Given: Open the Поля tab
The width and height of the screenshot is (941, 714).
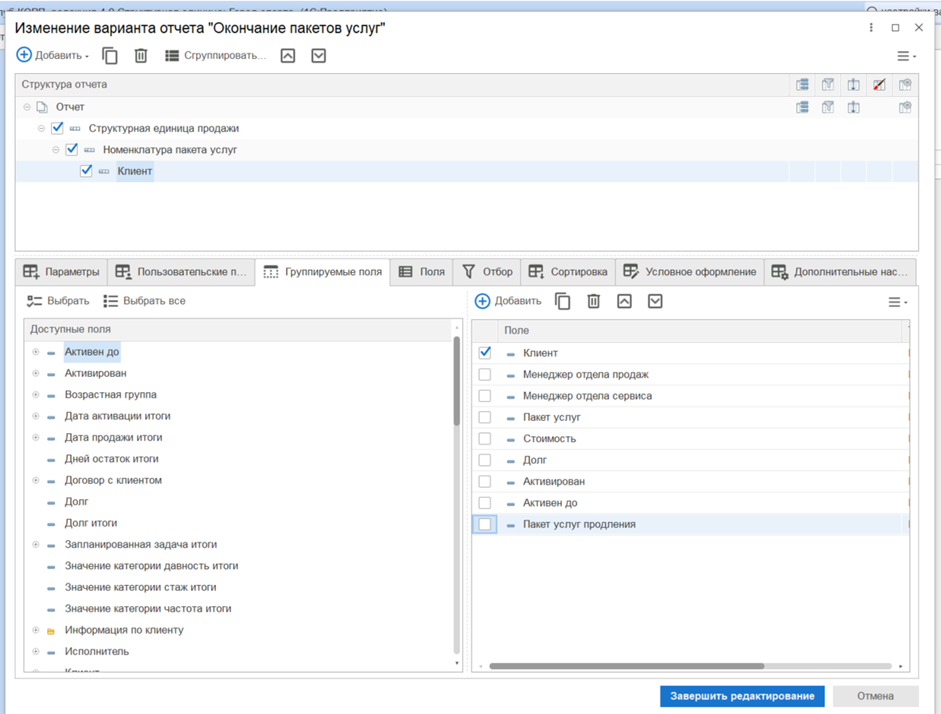Looking at the screenshot, I should [422, 272].
